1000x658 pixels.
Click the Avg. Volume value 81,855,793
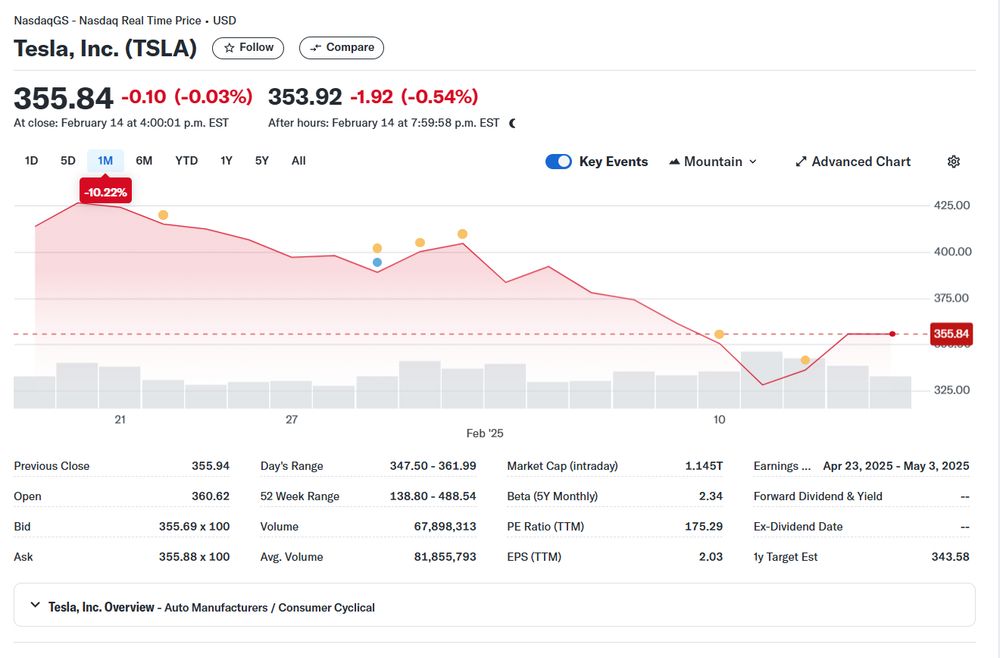(x=445, y=557)
